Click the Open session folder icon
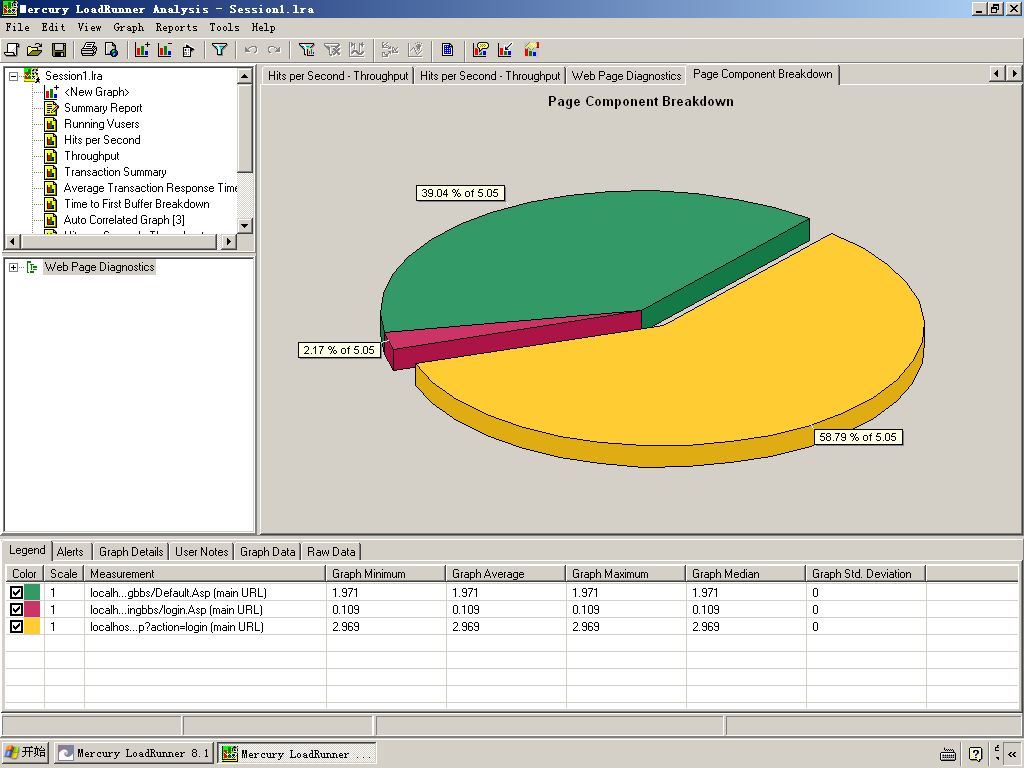Screen dimensions: 1024x768 tap(35, 50)
